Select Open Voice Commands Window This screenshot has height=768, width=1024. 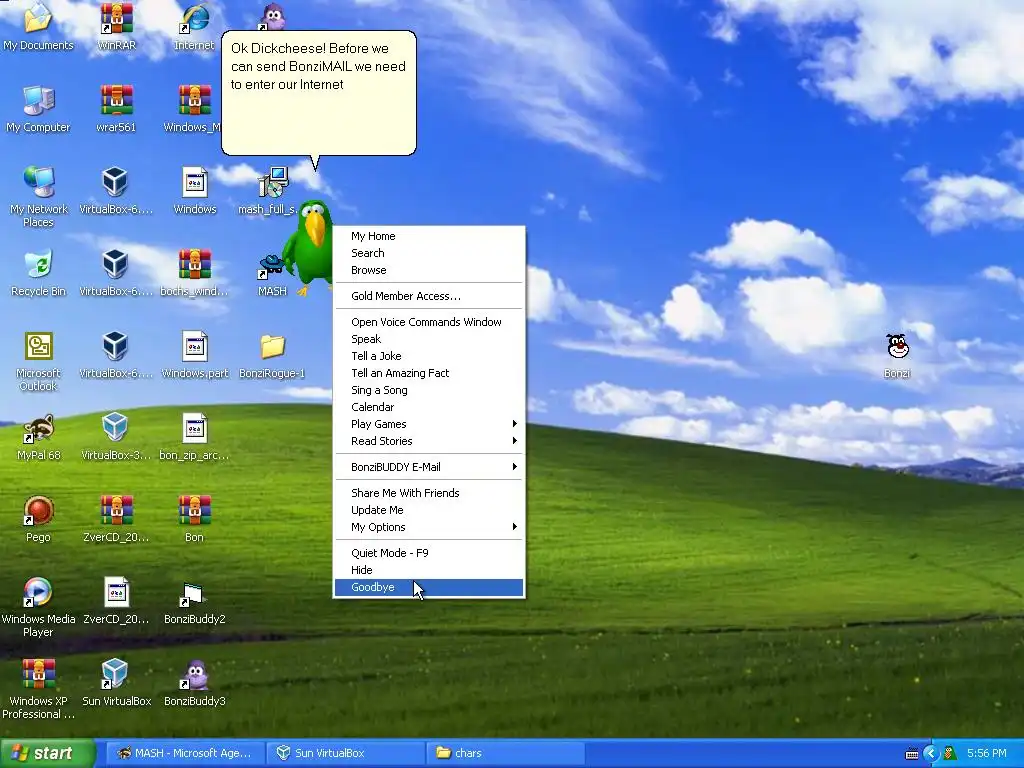pyautogui.click(x=429, y=322)
